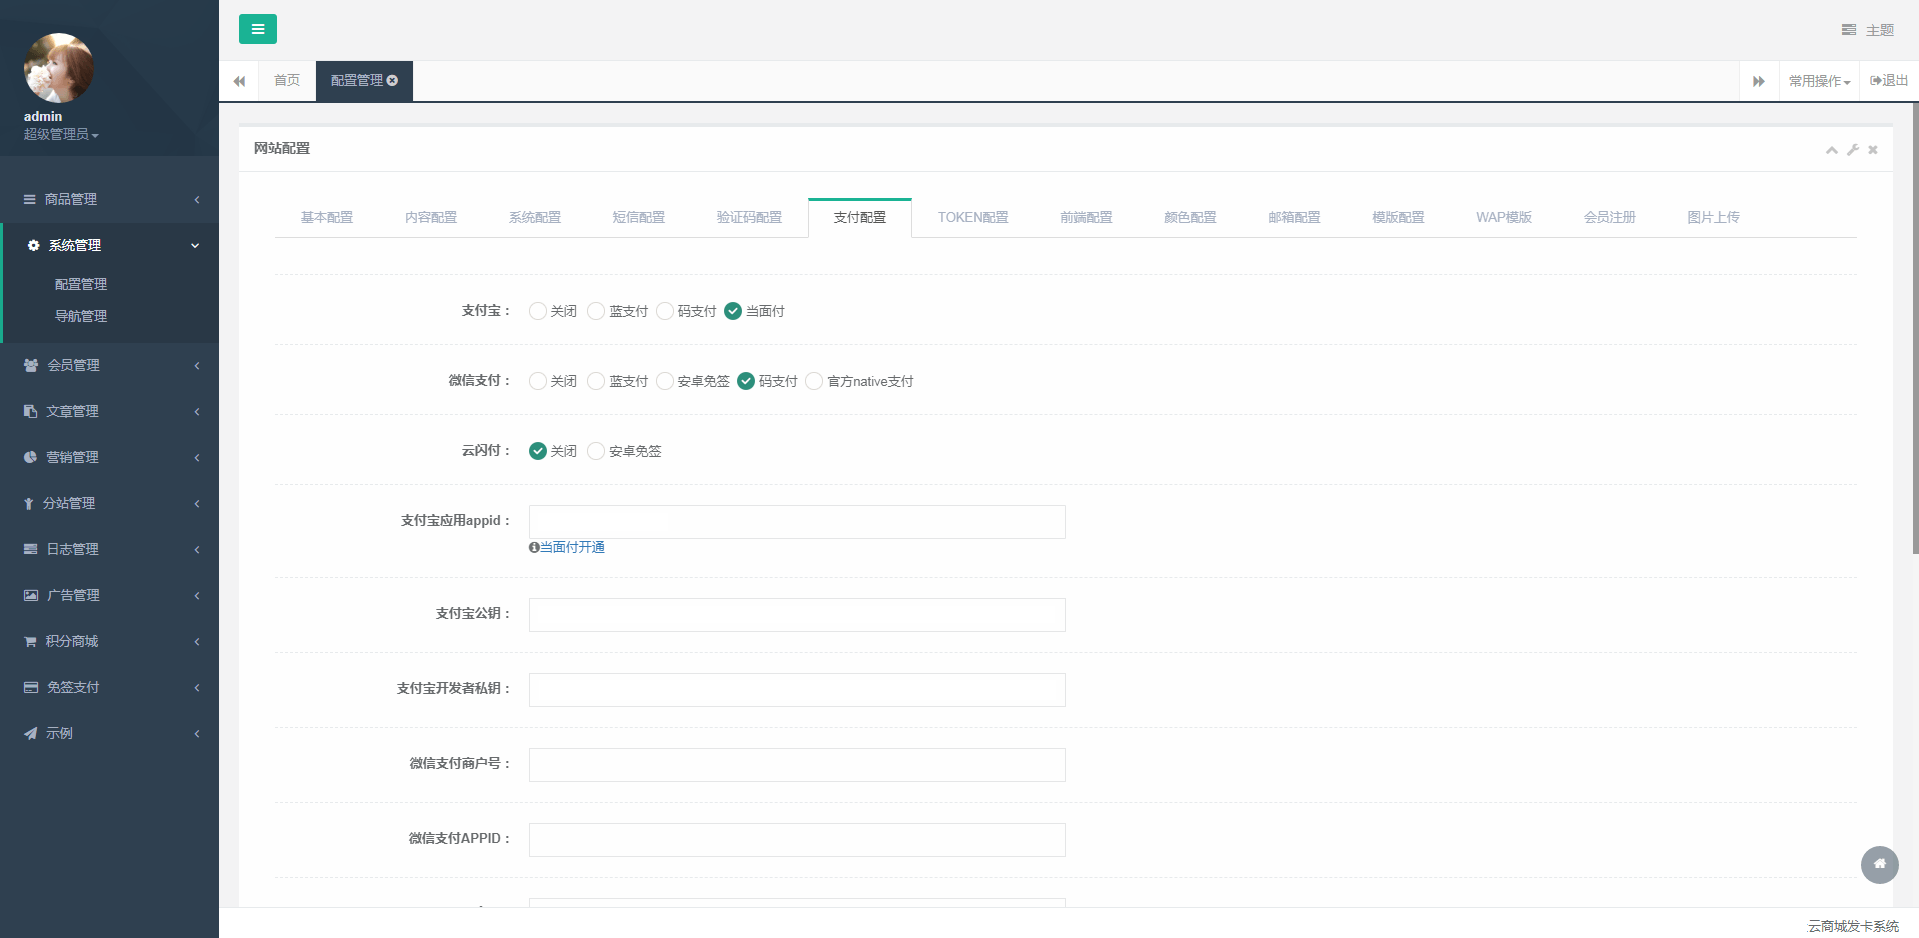
Task: Click the forward tabs right arrow icon
Action: pos(1758,81)
